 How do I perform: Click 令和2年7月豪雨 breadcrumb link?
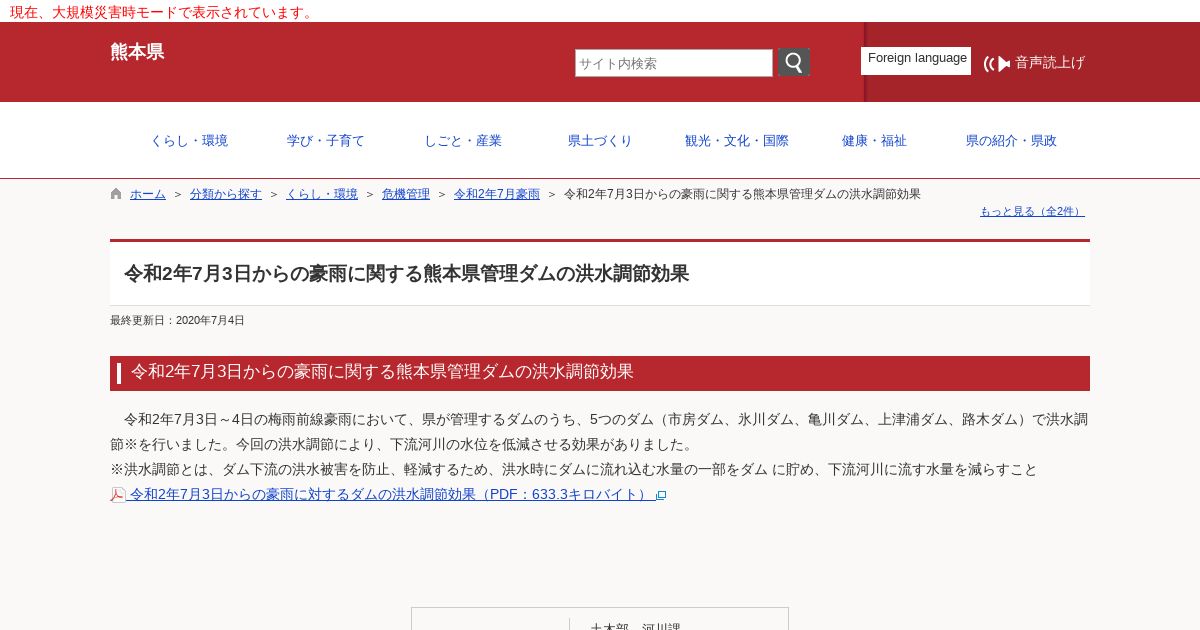497,194
